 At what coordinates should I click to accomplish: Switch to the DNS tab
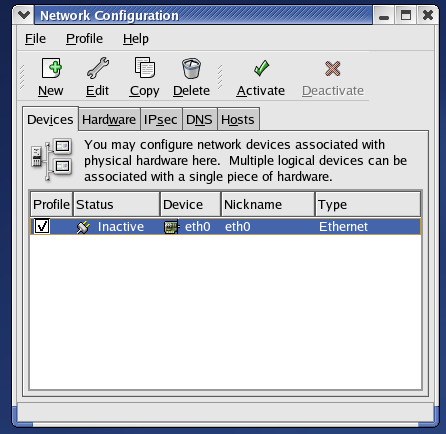click(199, 119)
